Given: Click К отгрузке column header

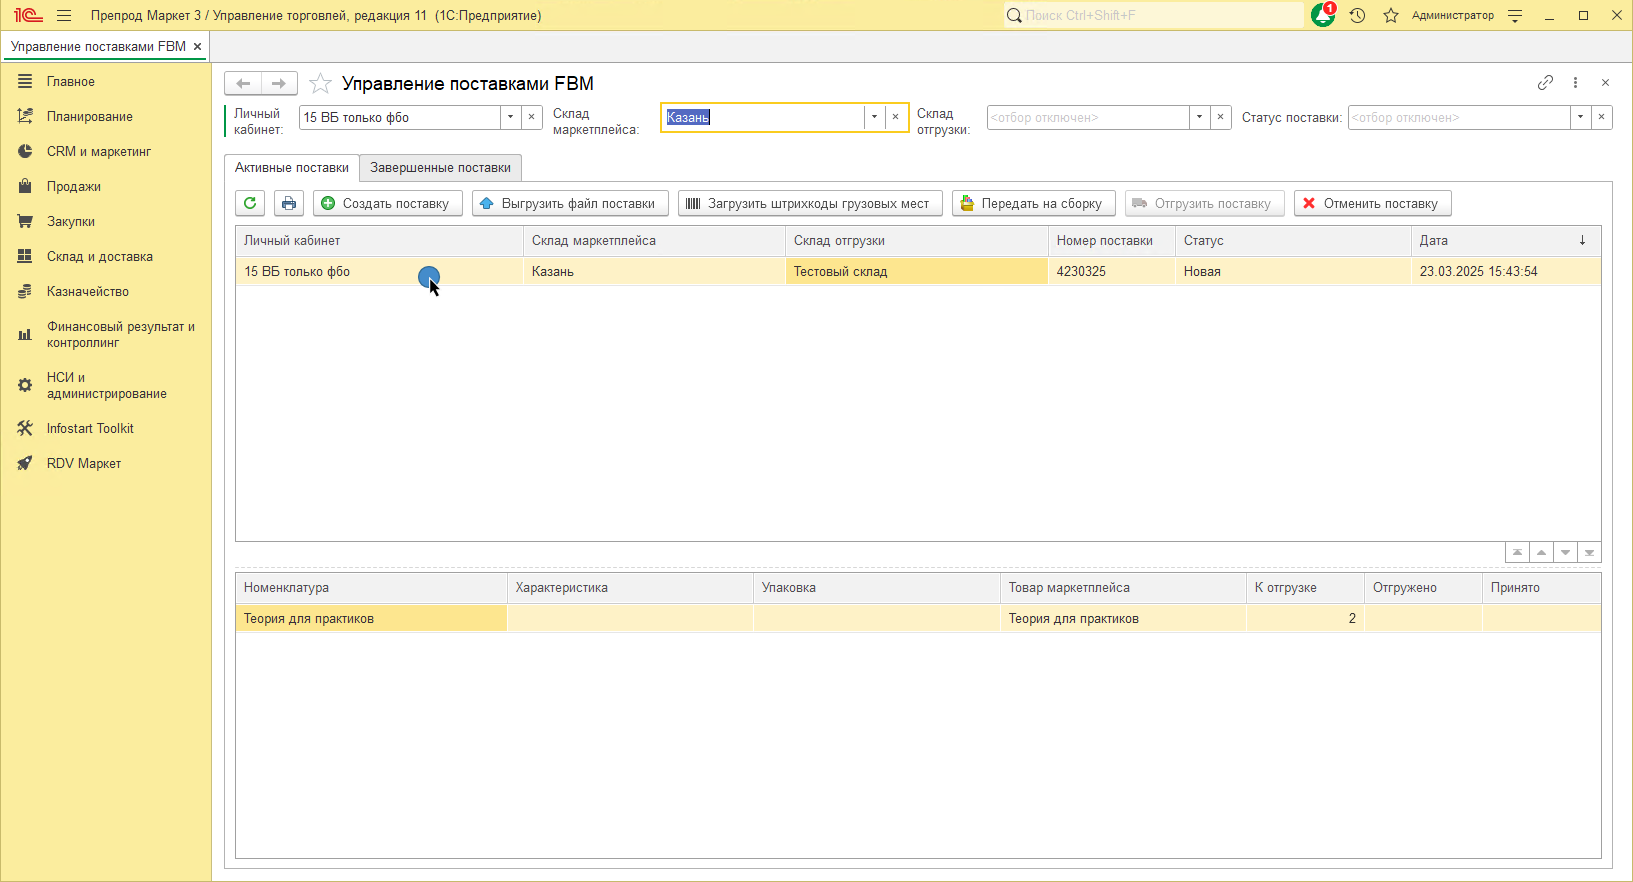Looking at the screenshot, I should (1305, 587).
